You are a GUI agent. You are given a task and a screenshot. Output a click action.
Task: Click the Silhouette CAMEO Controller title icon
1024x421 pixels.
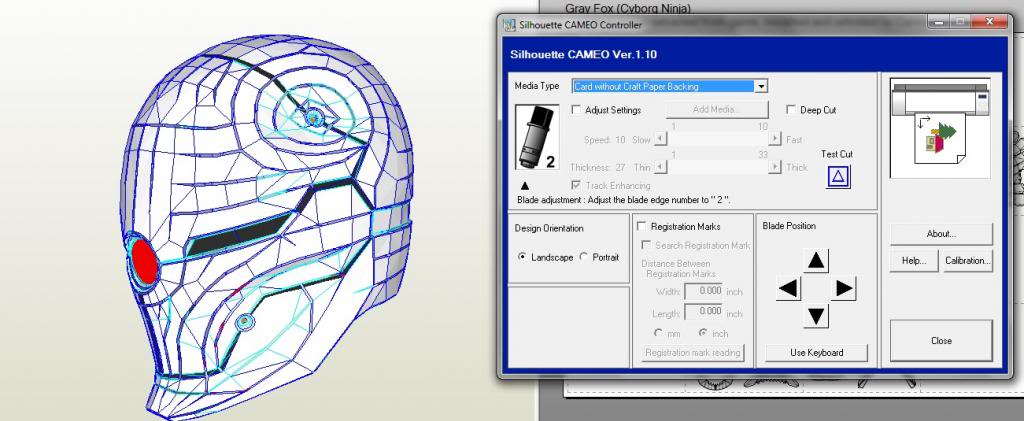click(x=509, y=25)
